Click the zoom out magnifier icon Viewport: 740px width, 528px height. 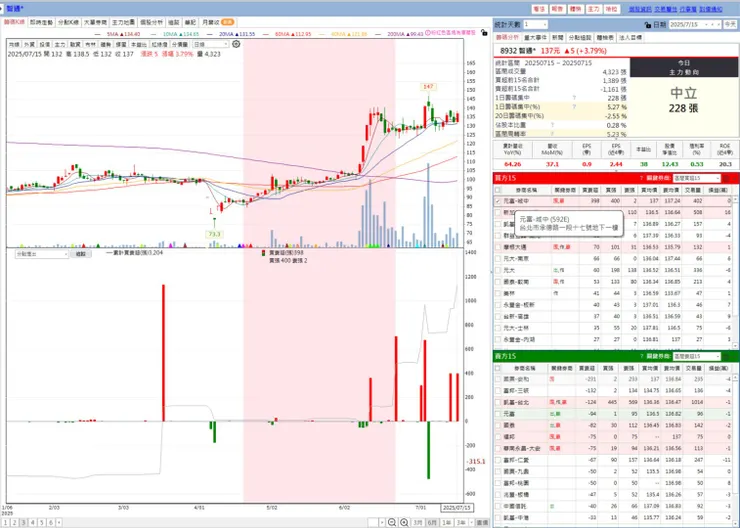click(x=392, y=522)
